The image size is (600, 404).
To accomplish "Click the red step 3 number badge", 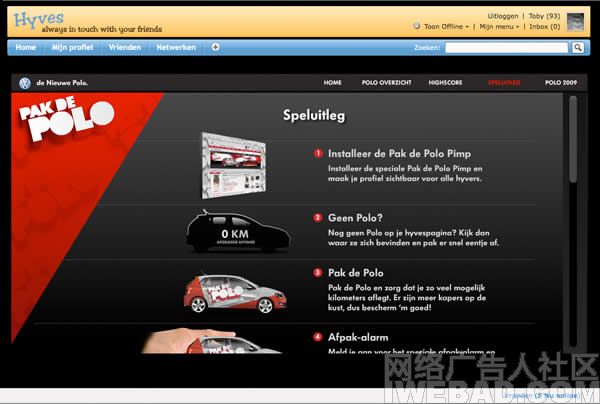I will [318, 272].
